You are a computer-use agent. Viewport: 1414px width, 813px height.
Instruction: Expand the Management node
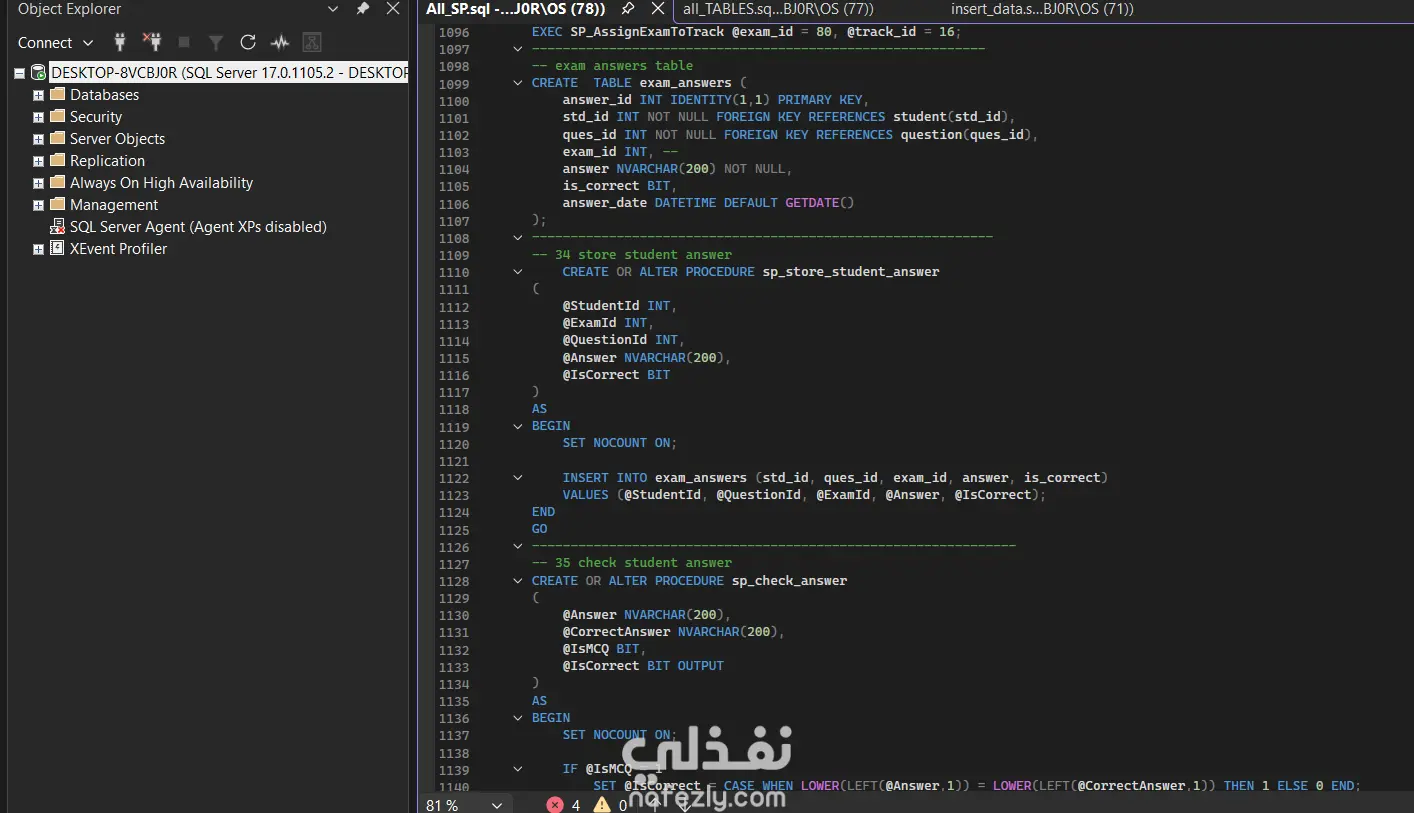(x=38, y=205)
